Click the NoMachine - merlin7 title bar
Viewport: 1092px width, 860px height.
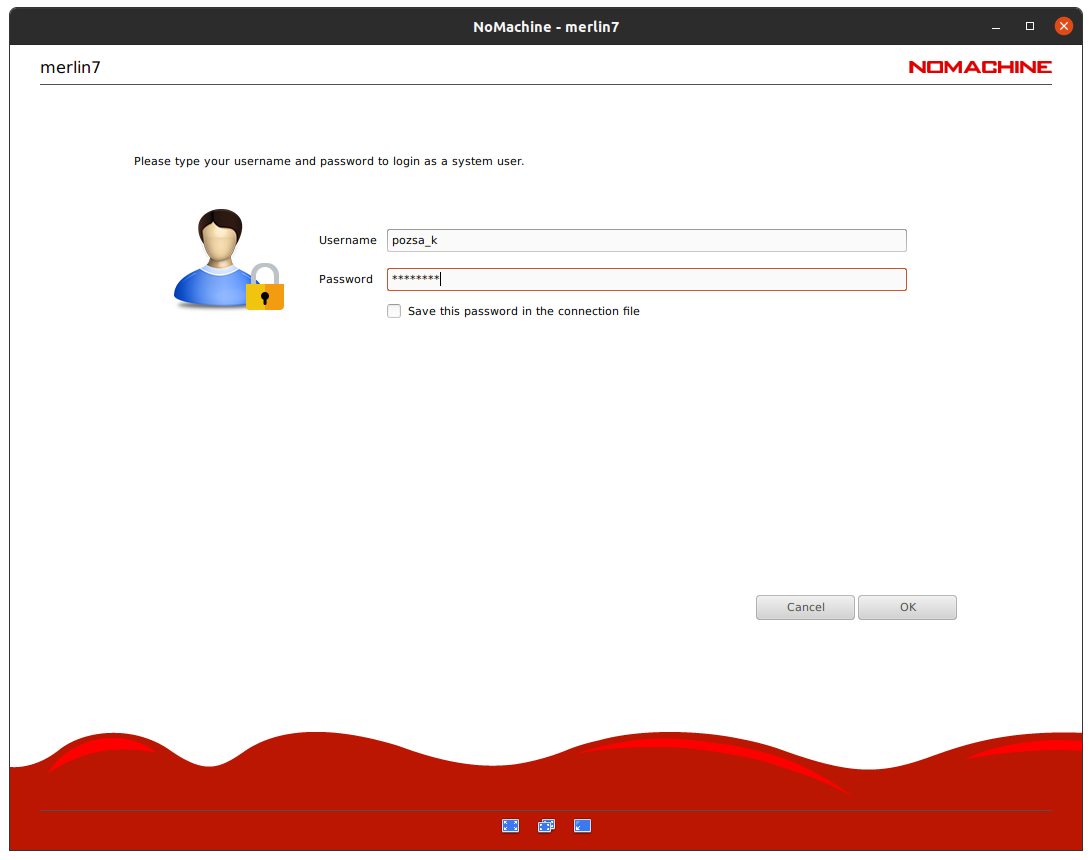click(x=546, y=26)
